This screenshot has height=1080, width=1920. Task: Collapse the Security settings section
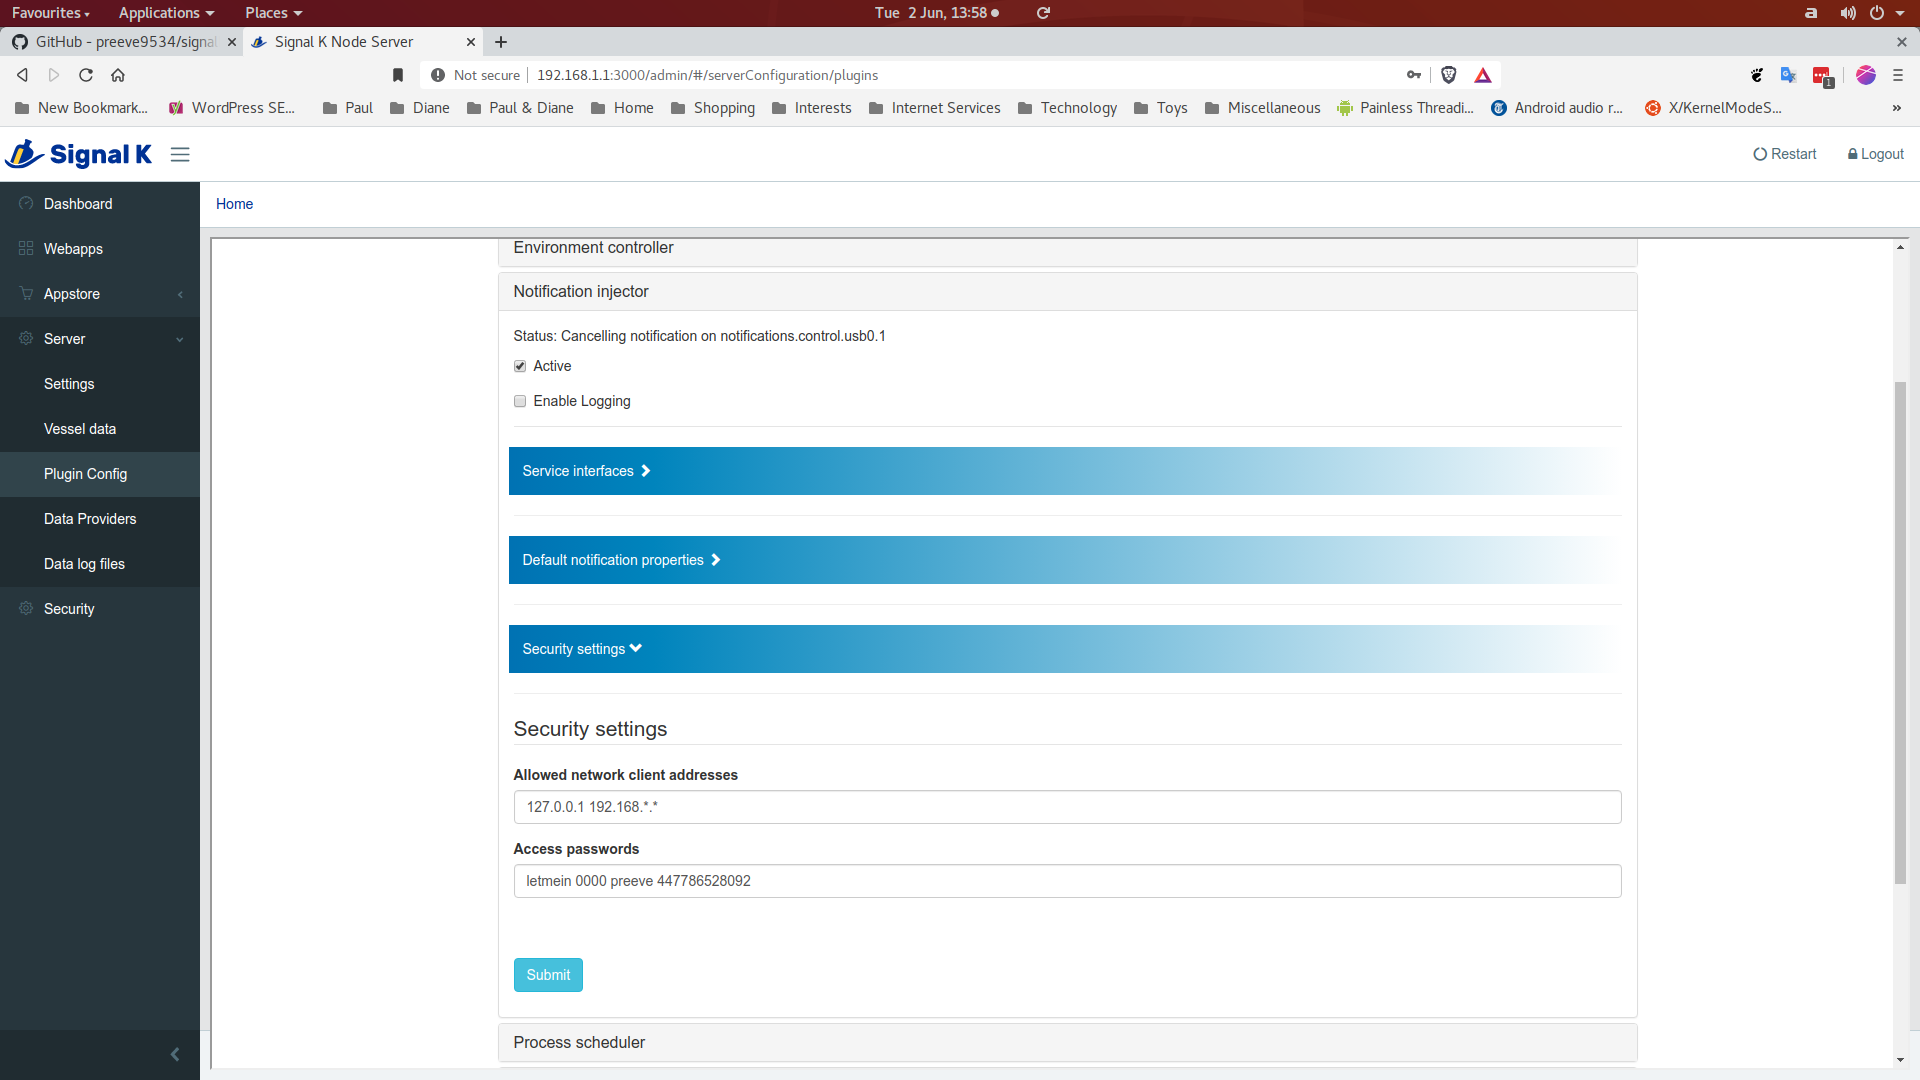582,647
